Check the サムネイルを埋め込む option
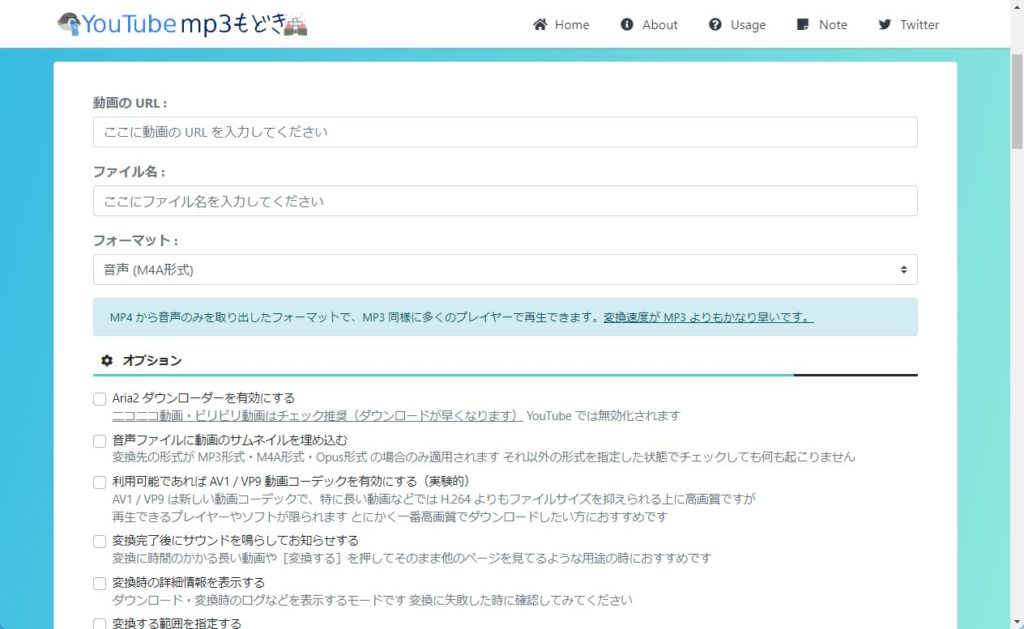Image resolution: width=1024 pixels, height=629 pixels. (100, 441)
